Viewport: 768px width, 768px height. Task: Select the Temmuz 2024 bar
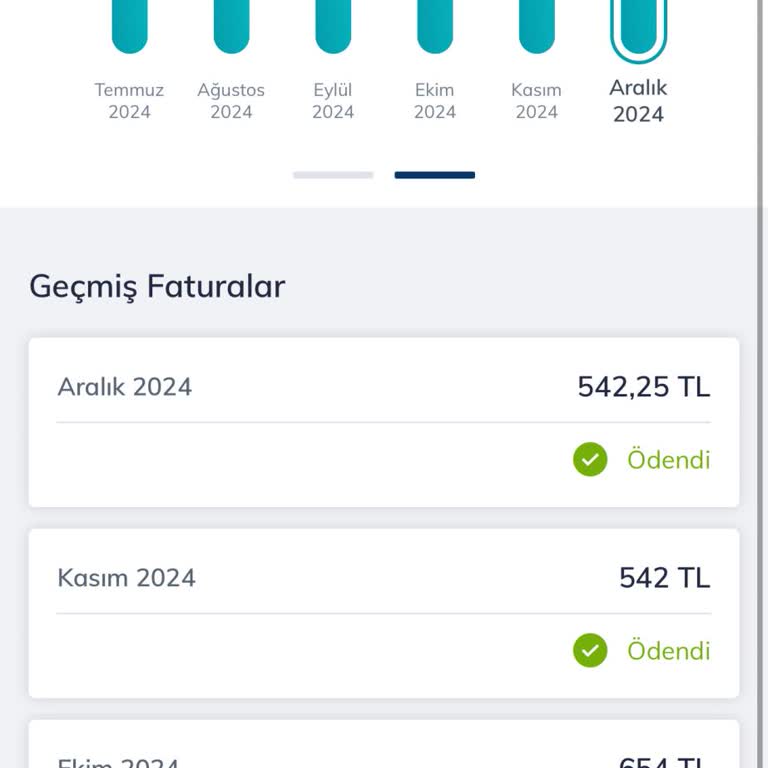[129, 25]
